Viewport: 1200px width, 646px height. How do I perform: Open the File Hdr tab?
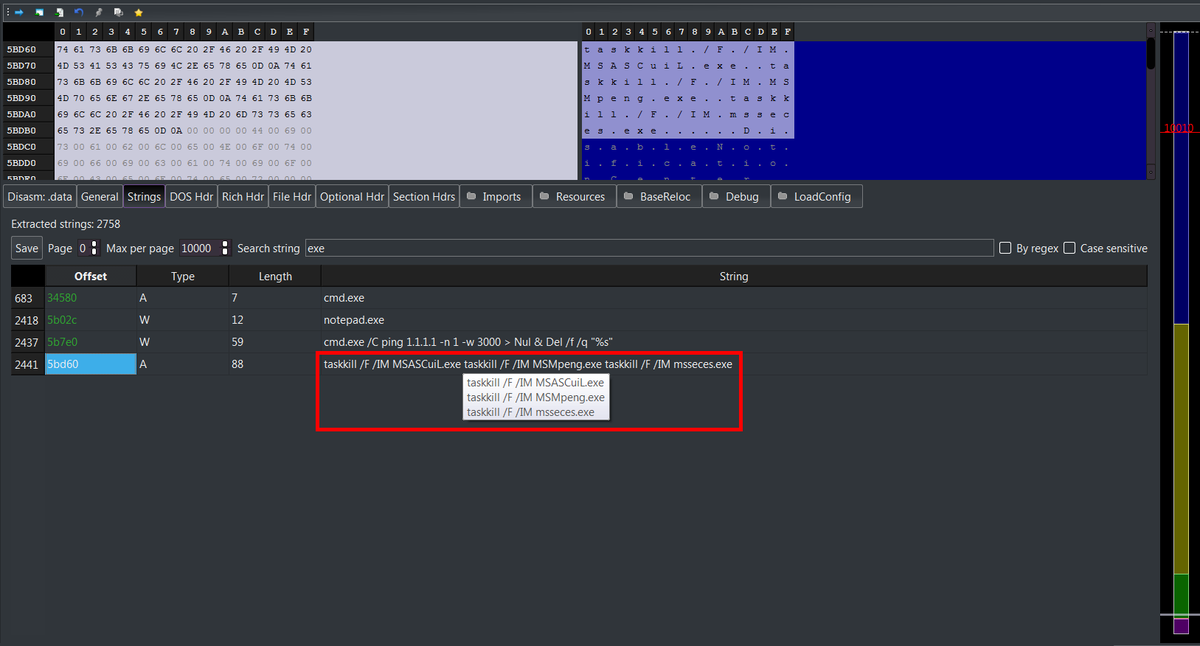point(292,197)
